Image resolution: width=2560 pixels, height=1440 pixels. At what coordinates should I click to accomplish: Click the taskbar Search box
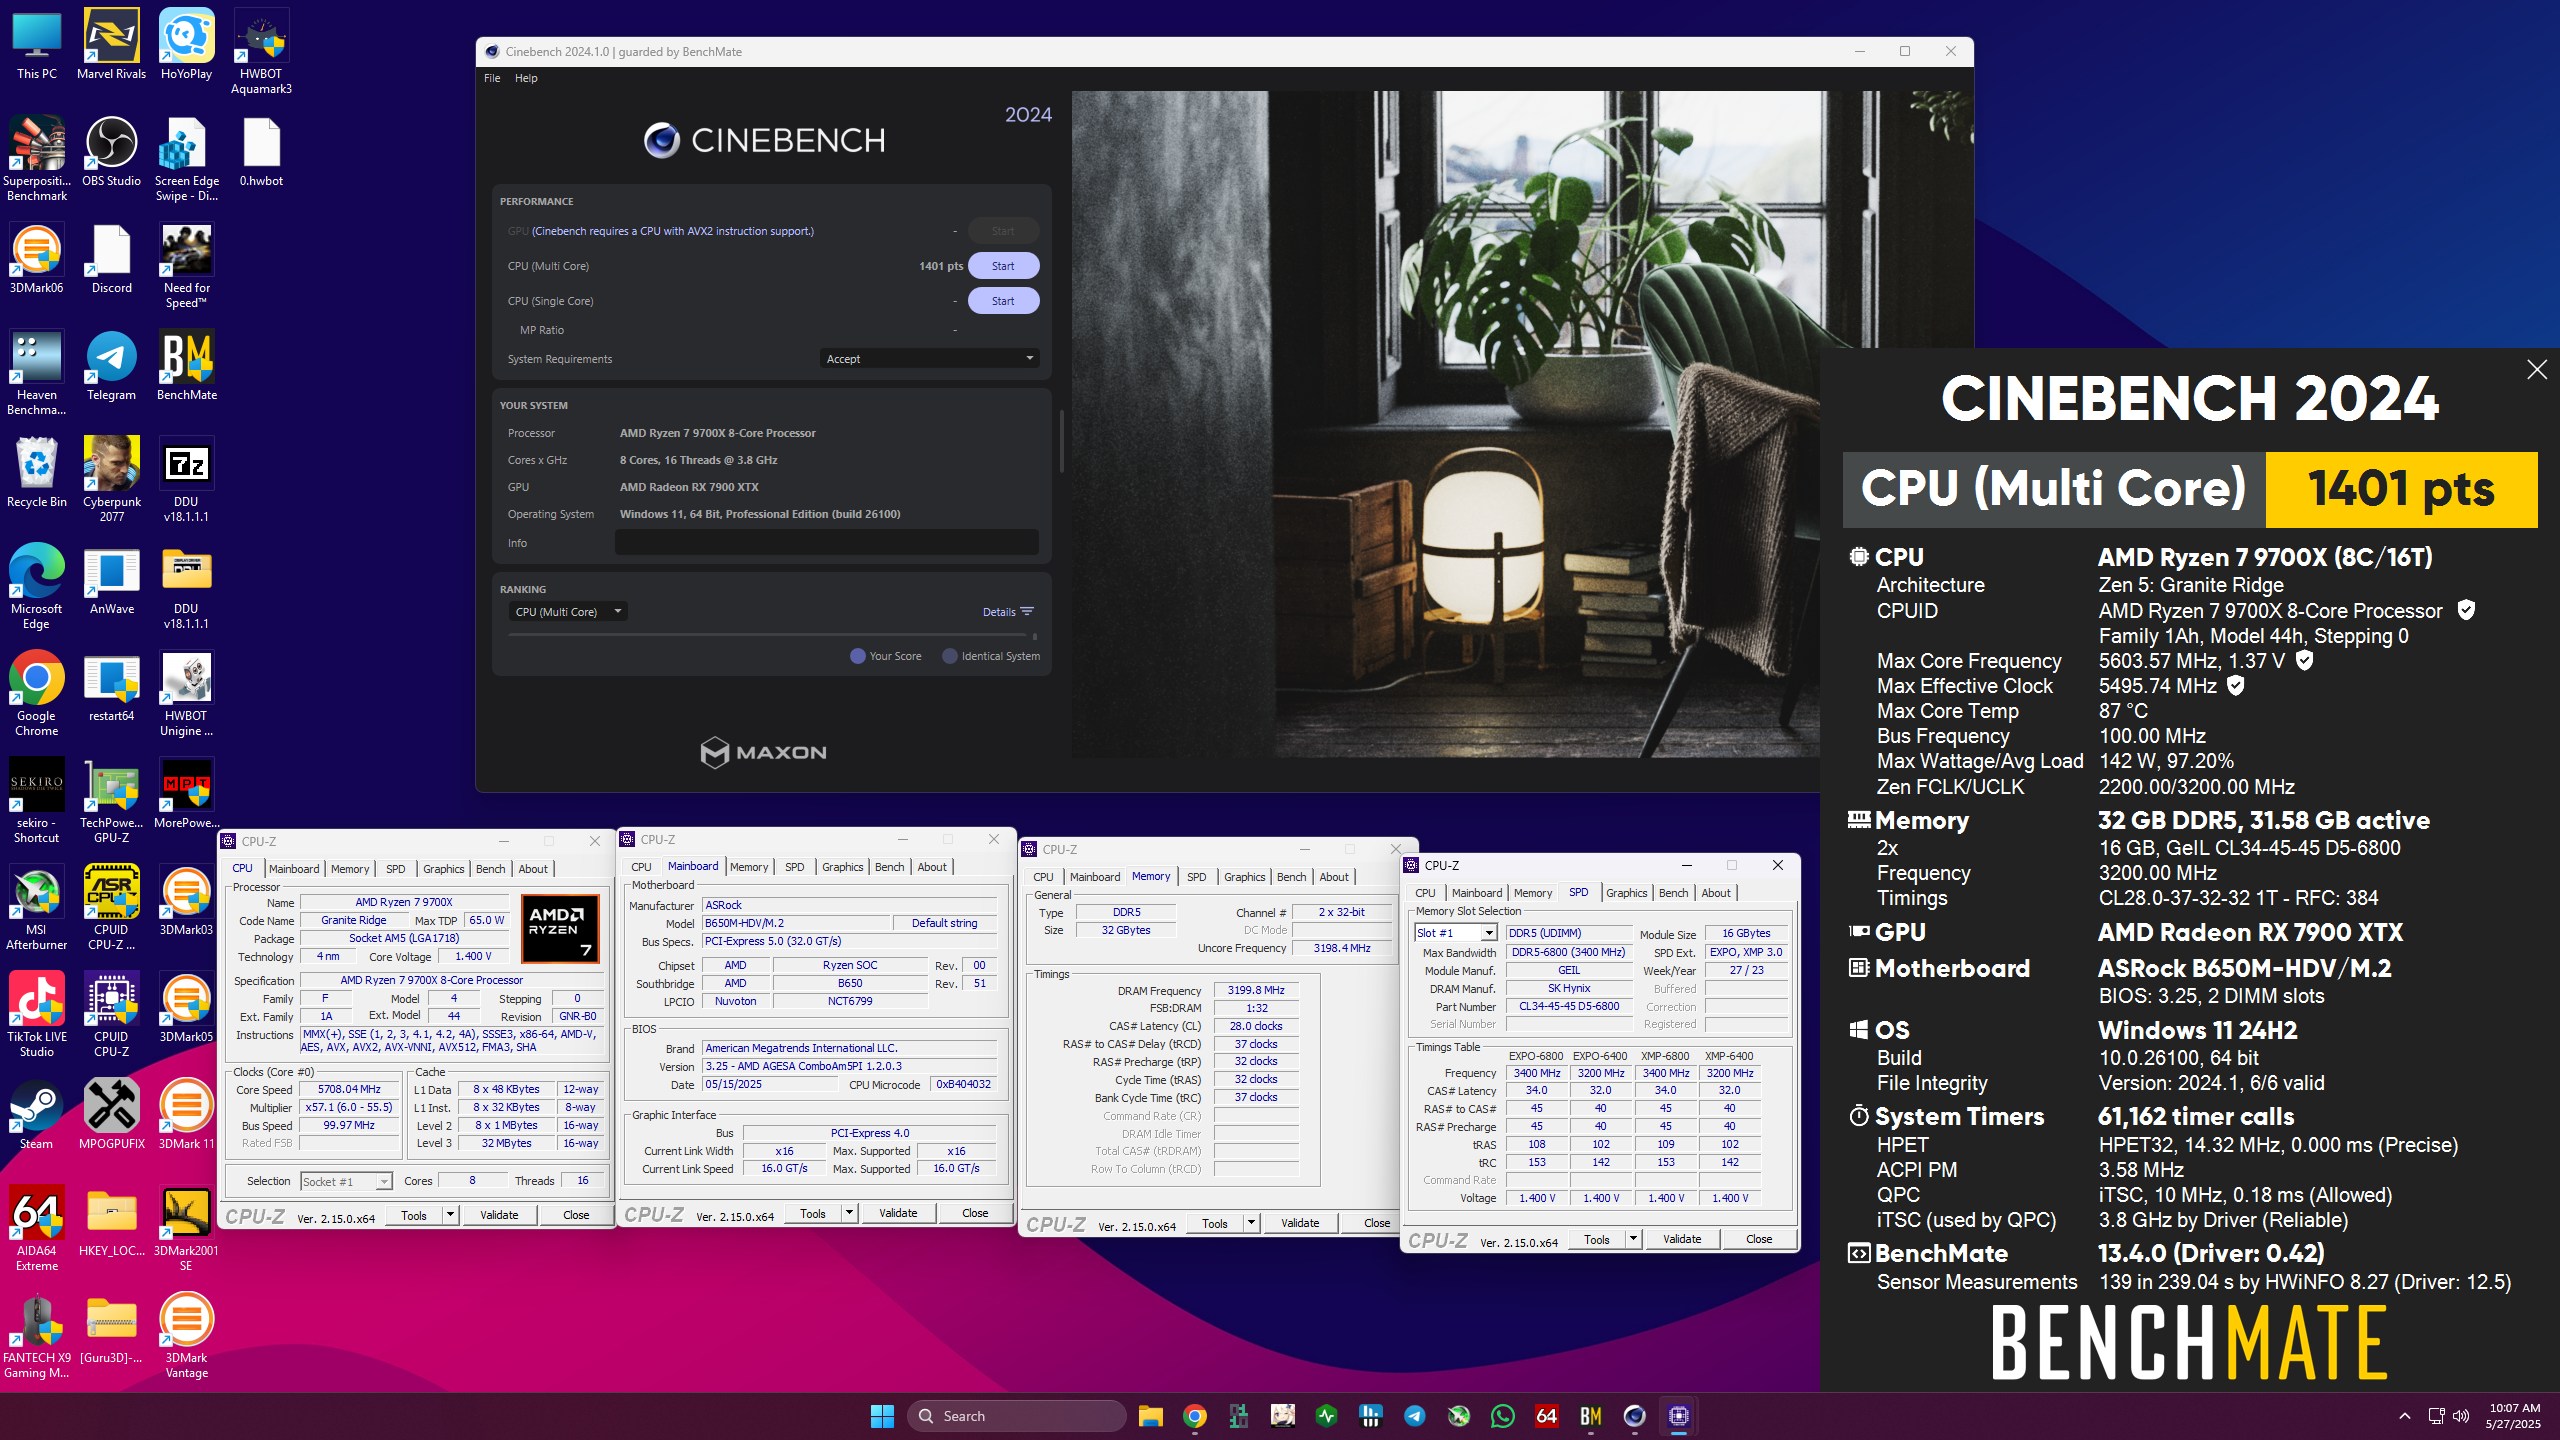click(1016, 1416)
